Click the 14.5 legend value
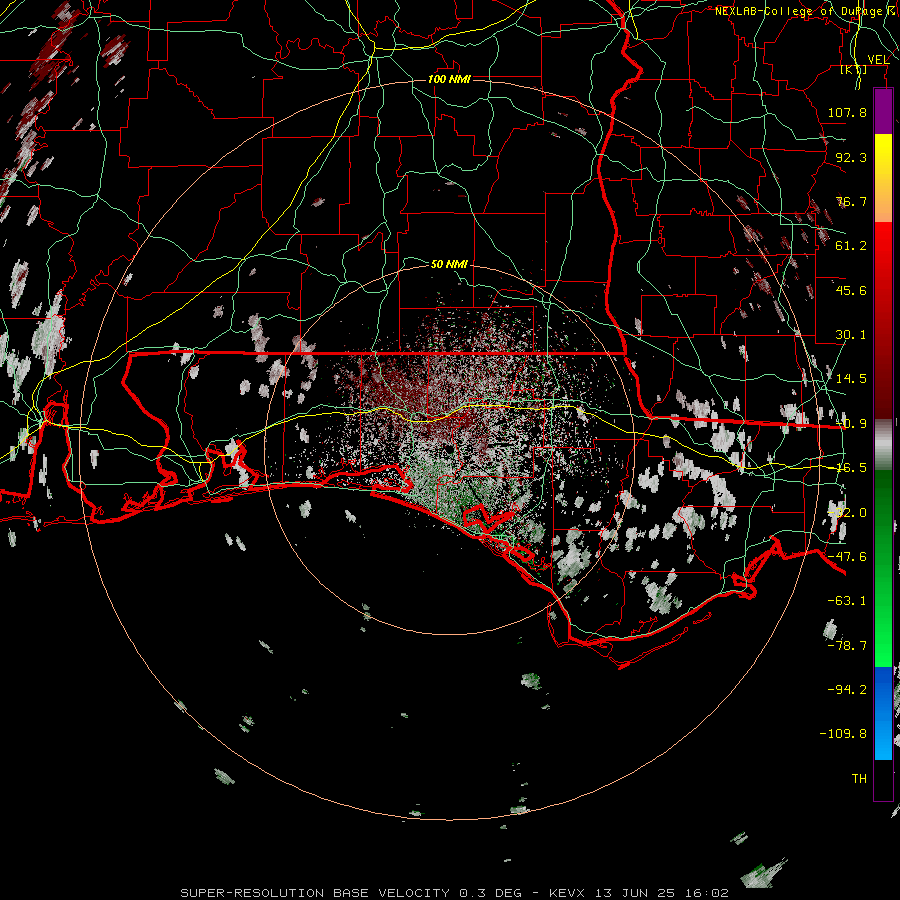 click(x=851, y=379)
